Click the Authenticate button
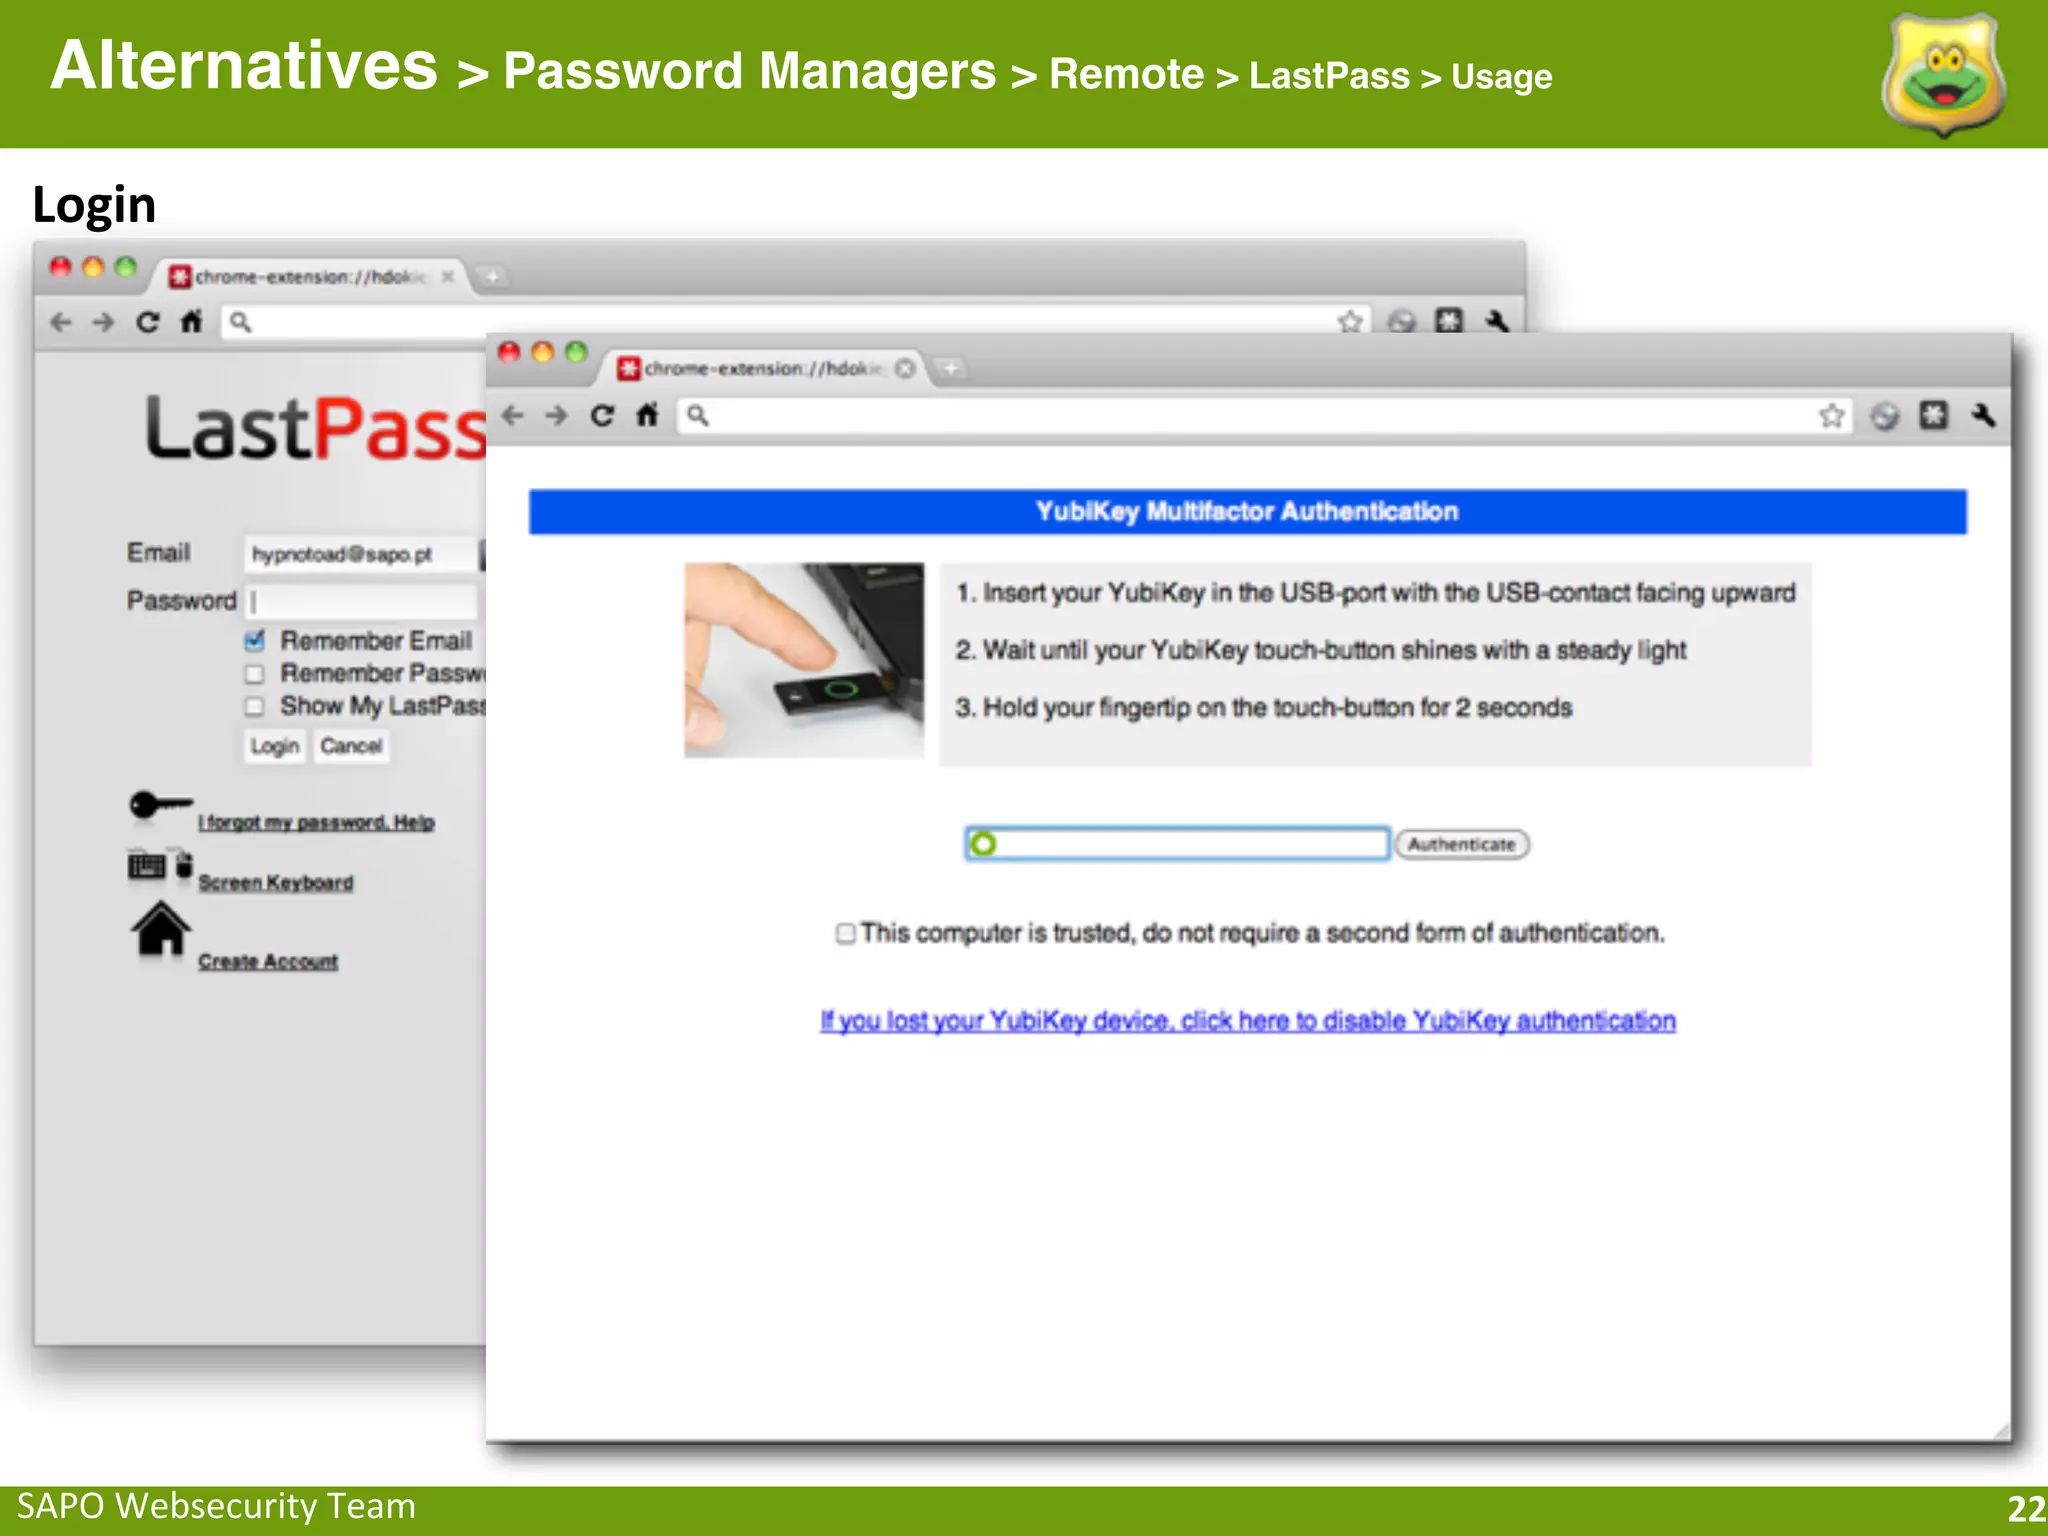The width and height of the screenshot is (2048, 1536). coord(1461,844)
